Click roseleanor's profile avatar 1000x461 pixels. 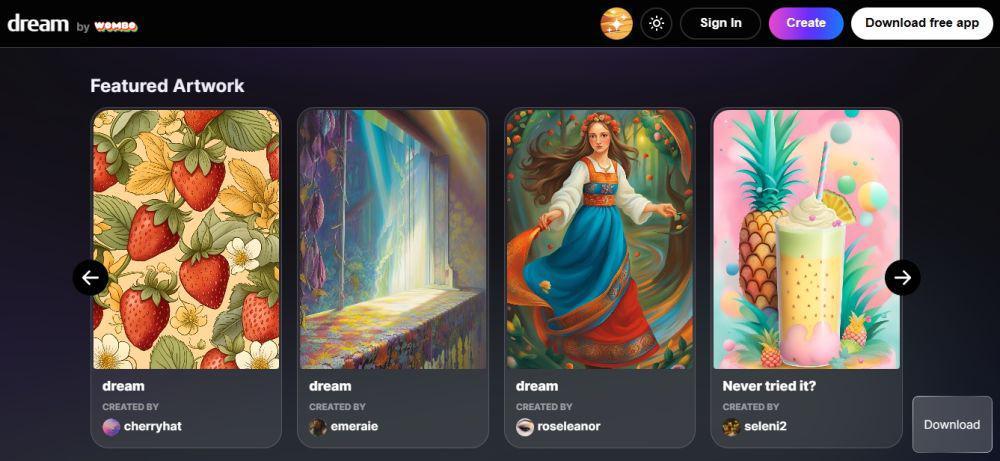coord(525,427)
